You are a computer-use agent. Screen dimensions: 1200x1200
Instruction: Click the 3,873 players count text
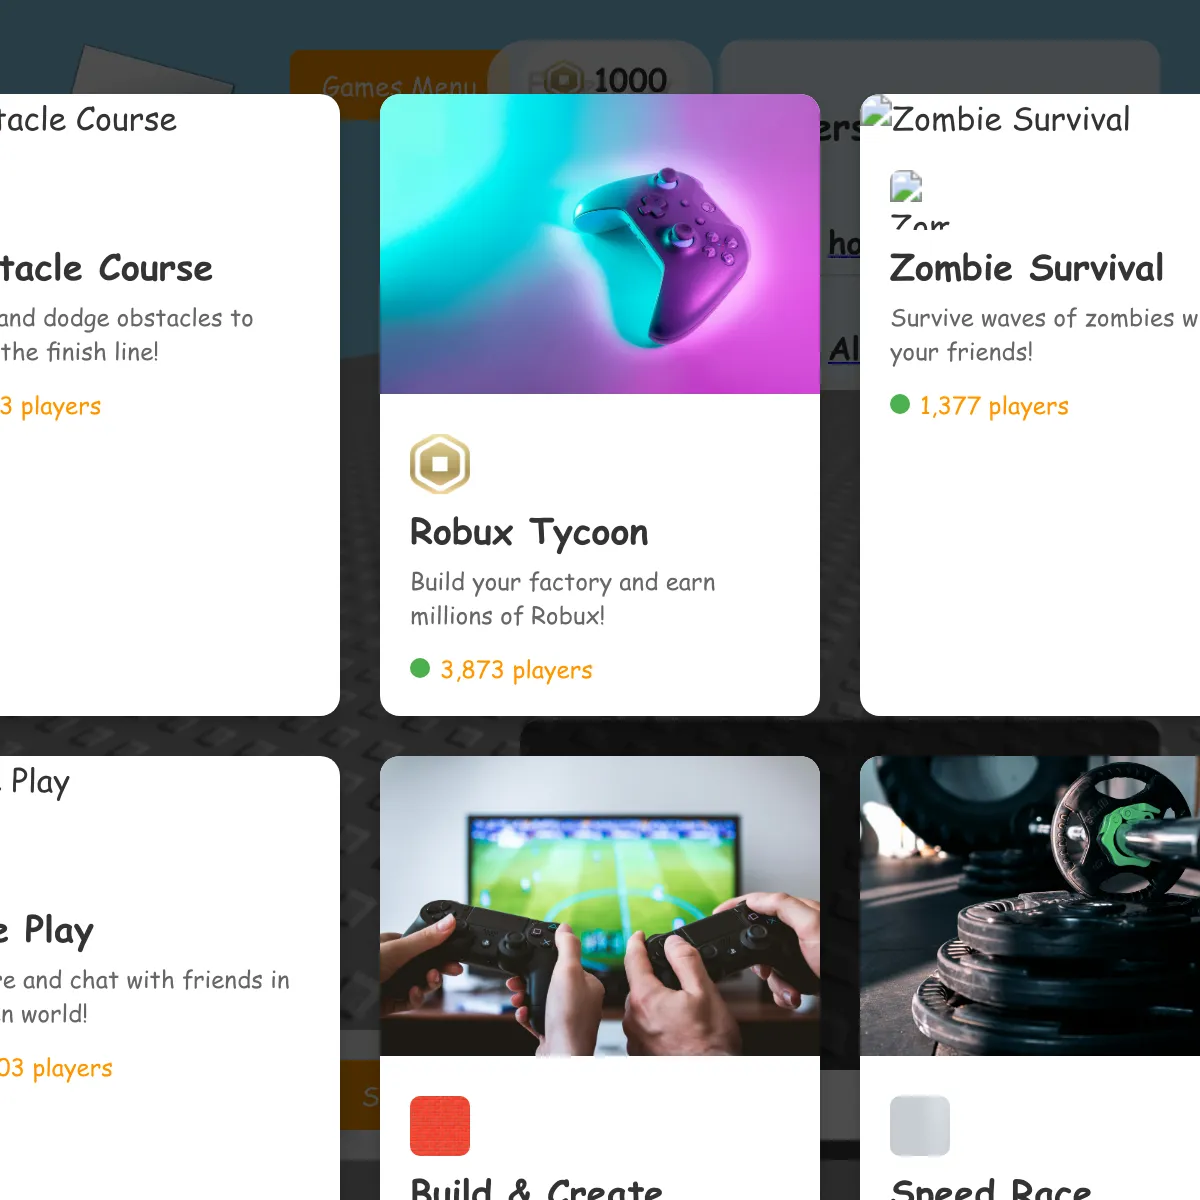coord(516,669)
